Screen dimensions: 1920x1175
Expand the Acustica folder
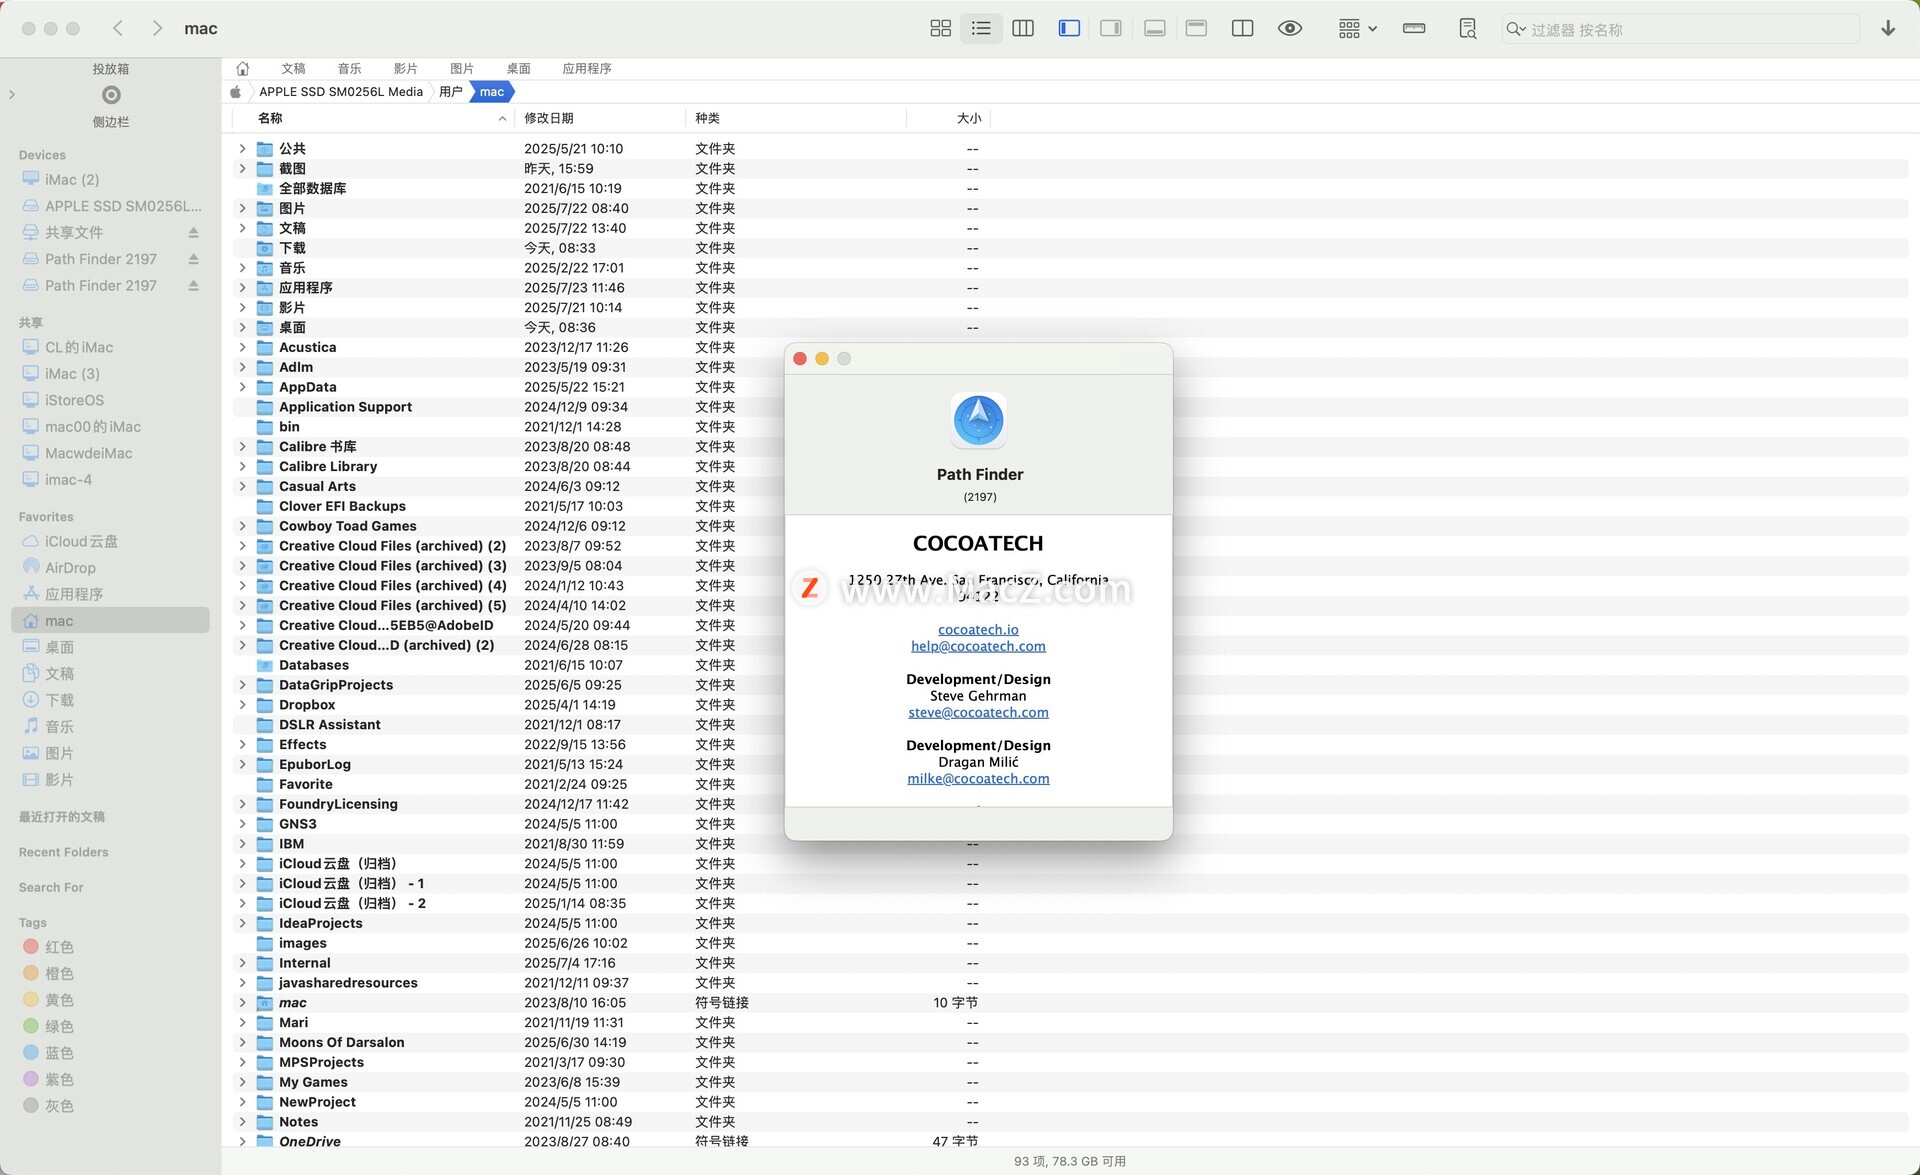242,347
